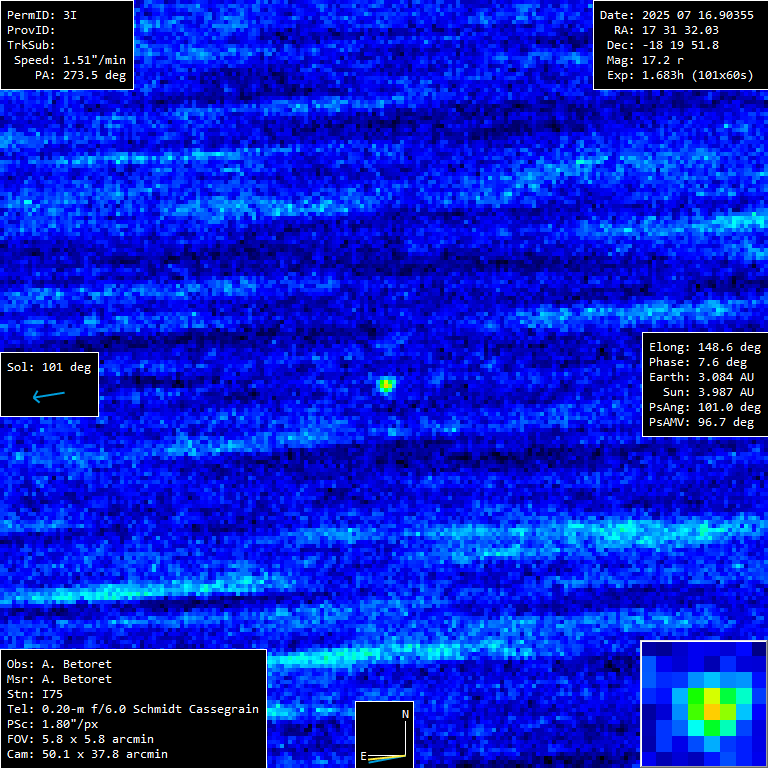
Task: Click the 'Cam: 50.1 x 37.8 arcmin' line
Action: pyautogui.click(x=87, y=754)
